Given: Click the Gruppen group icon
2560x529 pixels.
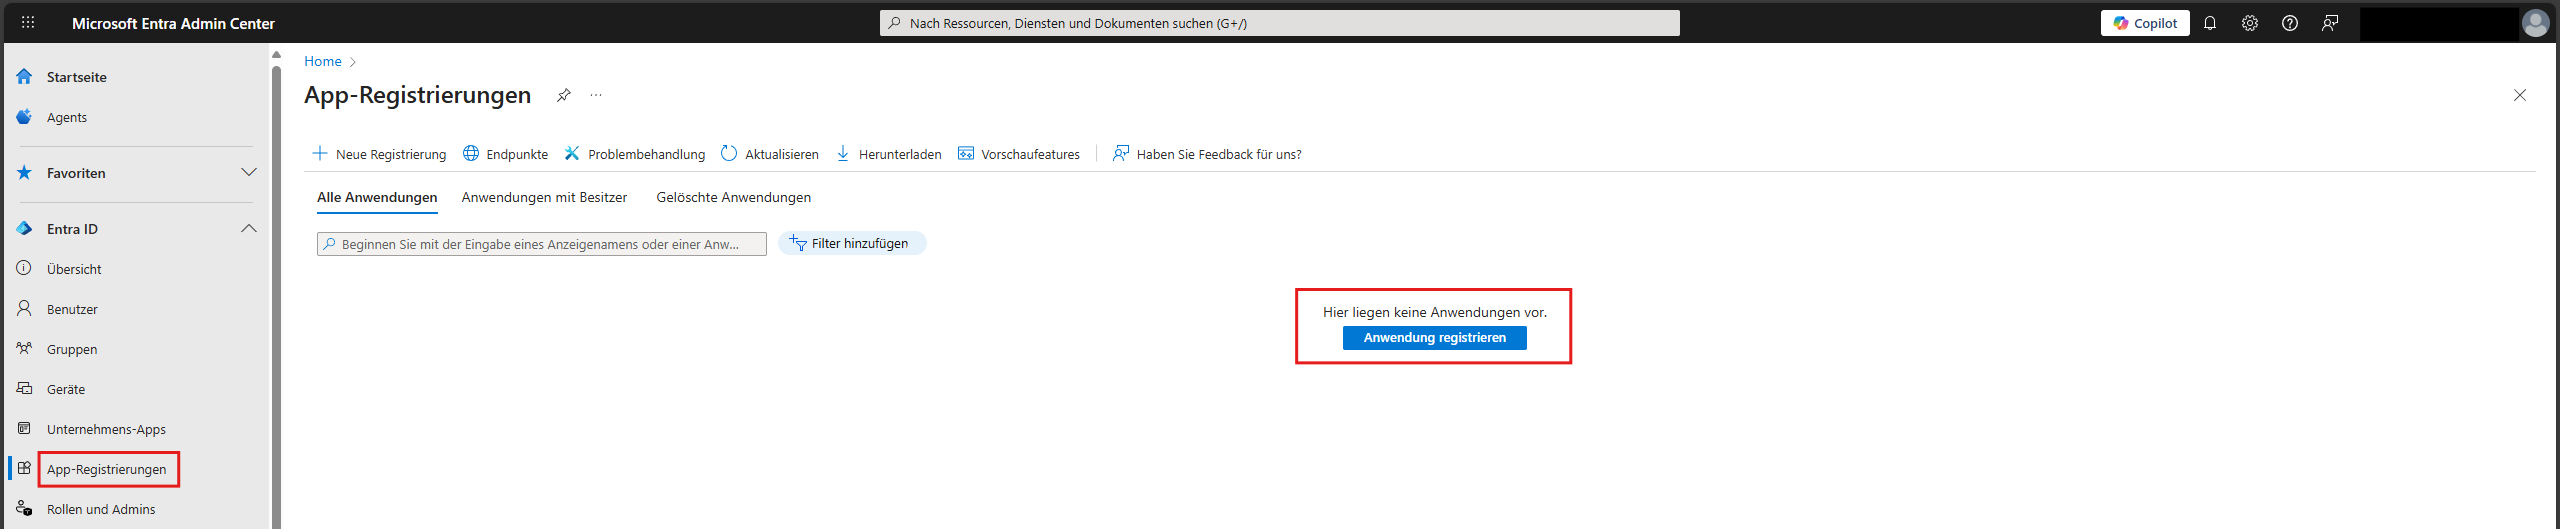Looking at the screenshot, I should pos(24,348).
